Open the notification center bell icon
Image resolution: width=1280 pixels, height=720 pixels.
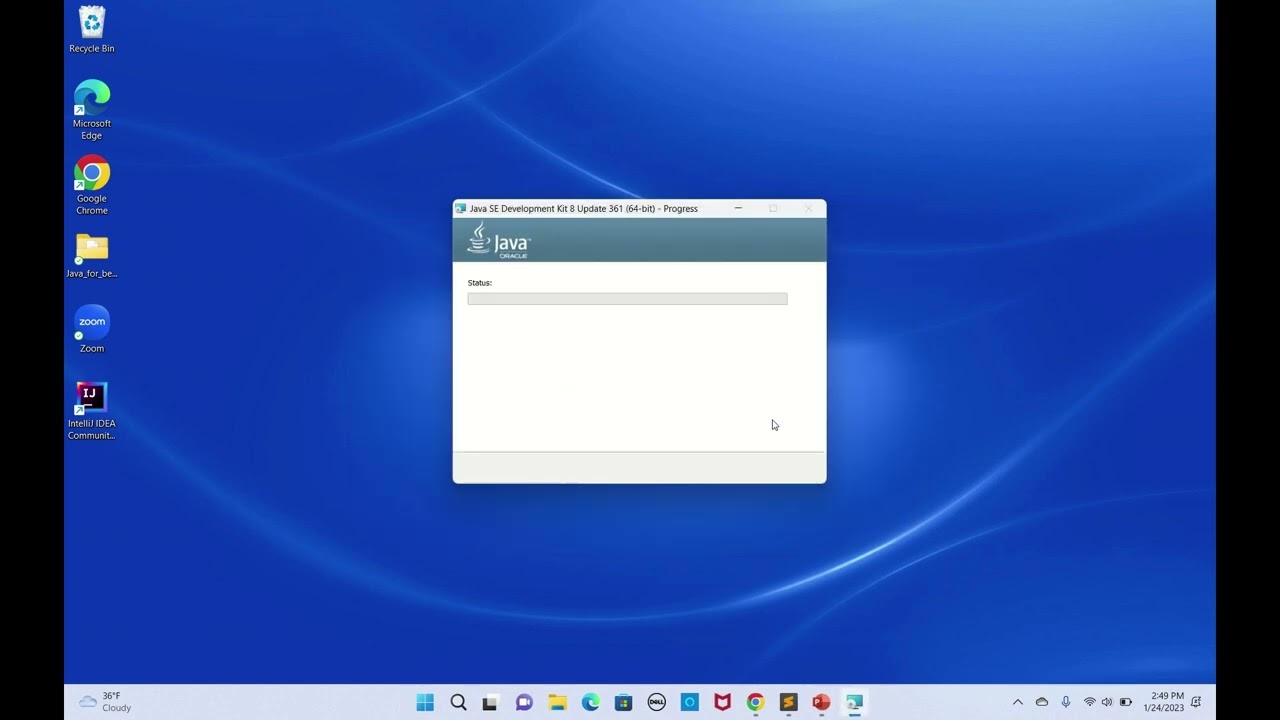(1196, 702)
